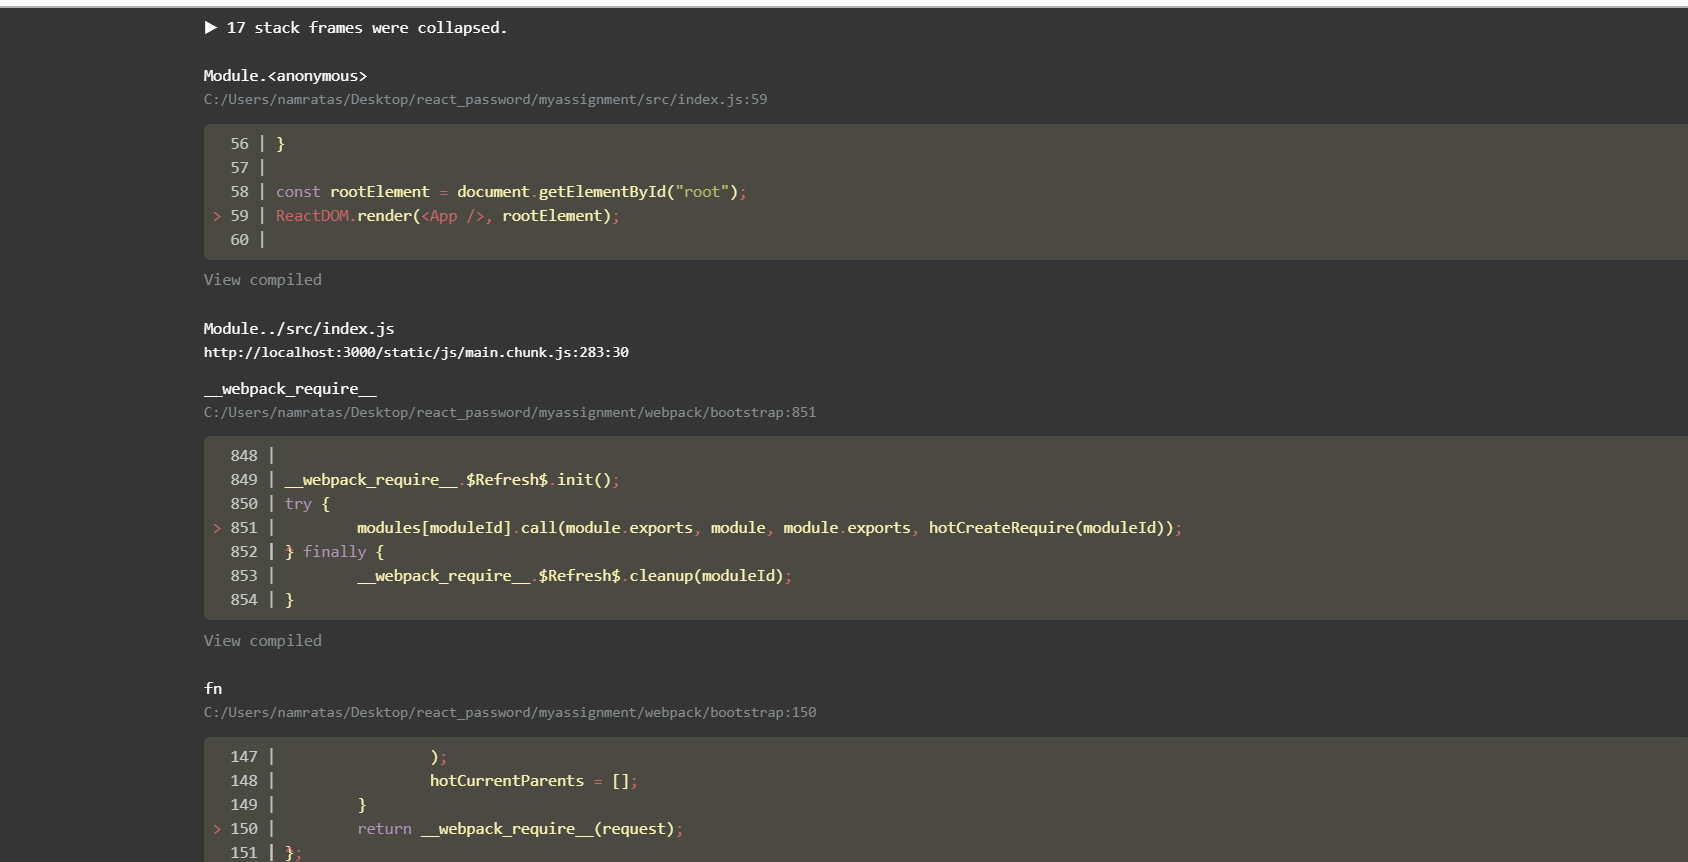Click line number 147 in fn snippet
1688x862 pixels.
pyautogui.click(x=244, y=757)
